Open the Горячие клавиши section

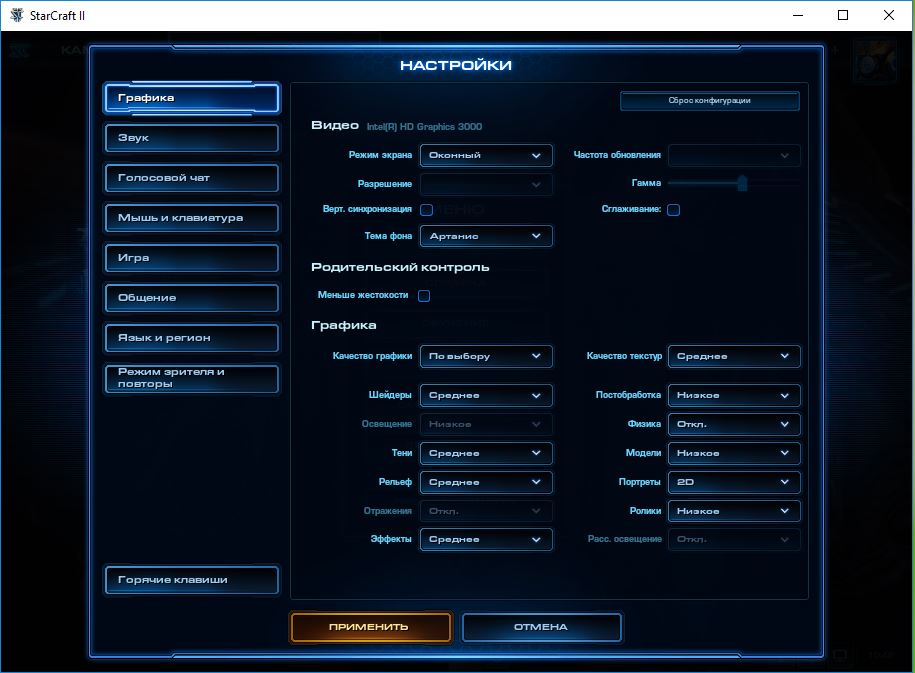pyautogui.click(x=192, y=580)
